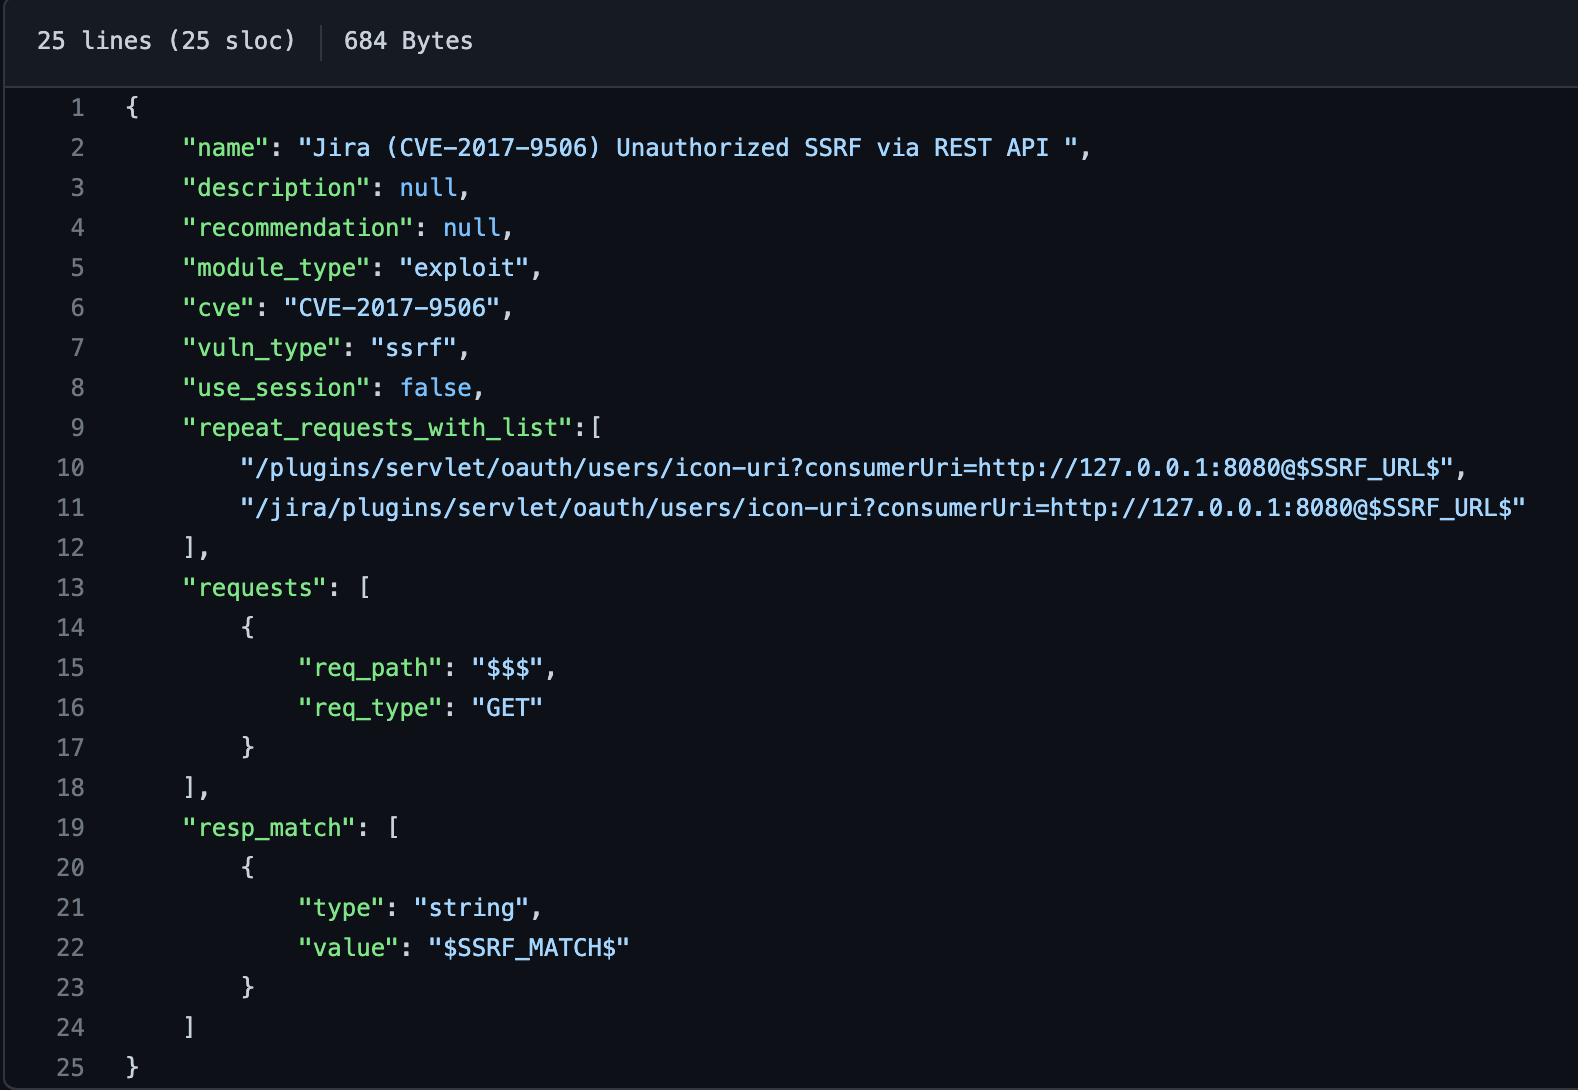Click the /jira/plugins/servlet URL string on line 11

pos(883,508)
